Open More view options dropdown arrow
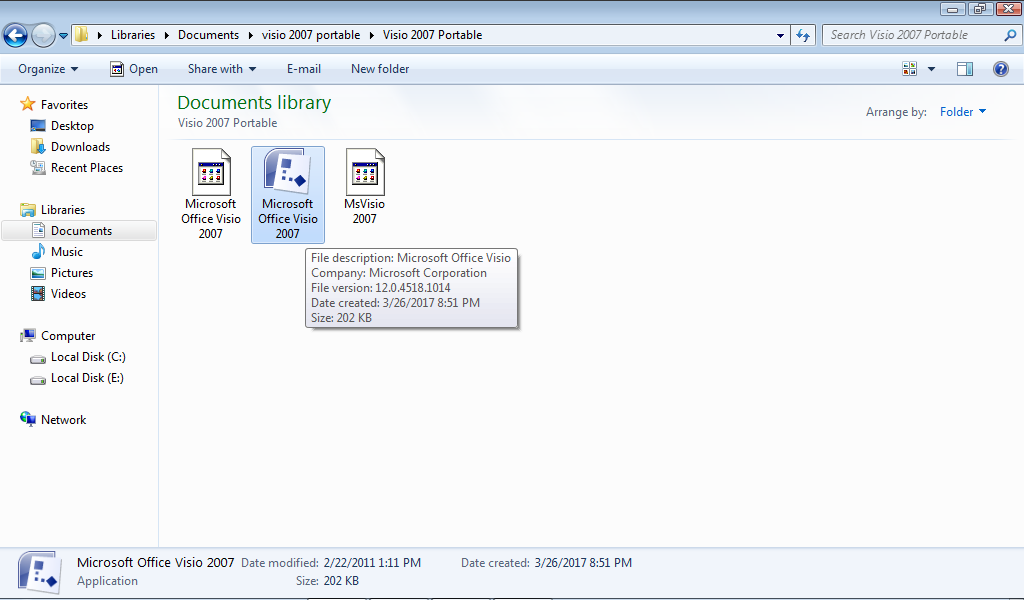This screenshot has width=1024, height=600. coord(931,69)
